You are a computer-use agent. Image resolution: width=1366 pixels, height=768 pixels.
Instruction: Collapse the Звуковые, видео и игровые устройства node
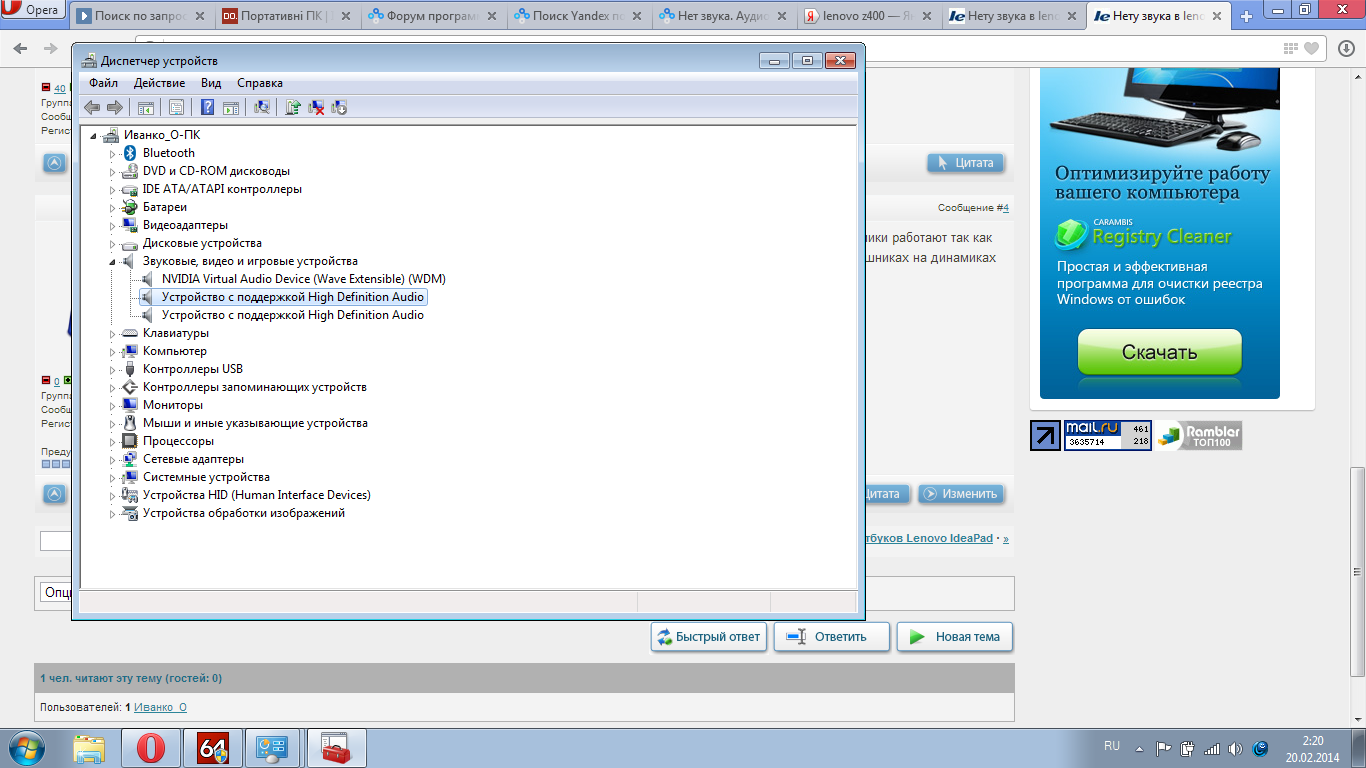click(x=113, y=262)
